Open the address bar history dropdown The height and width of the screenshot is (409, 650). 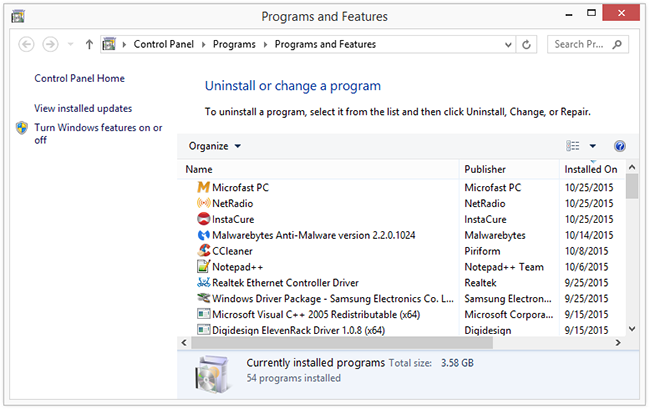[507, 44]
